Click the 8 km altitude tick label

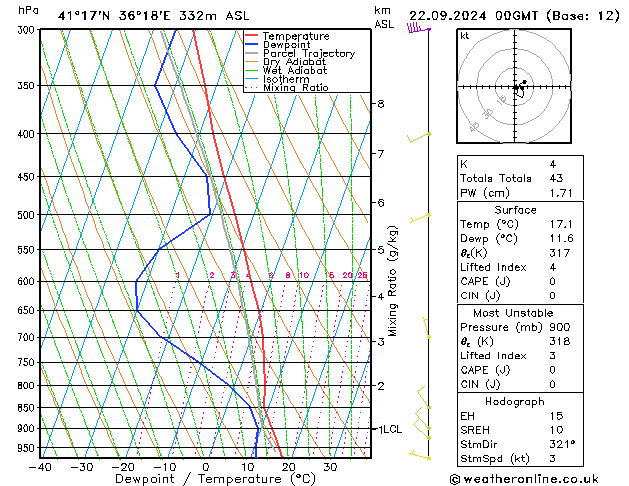(381, 104)
